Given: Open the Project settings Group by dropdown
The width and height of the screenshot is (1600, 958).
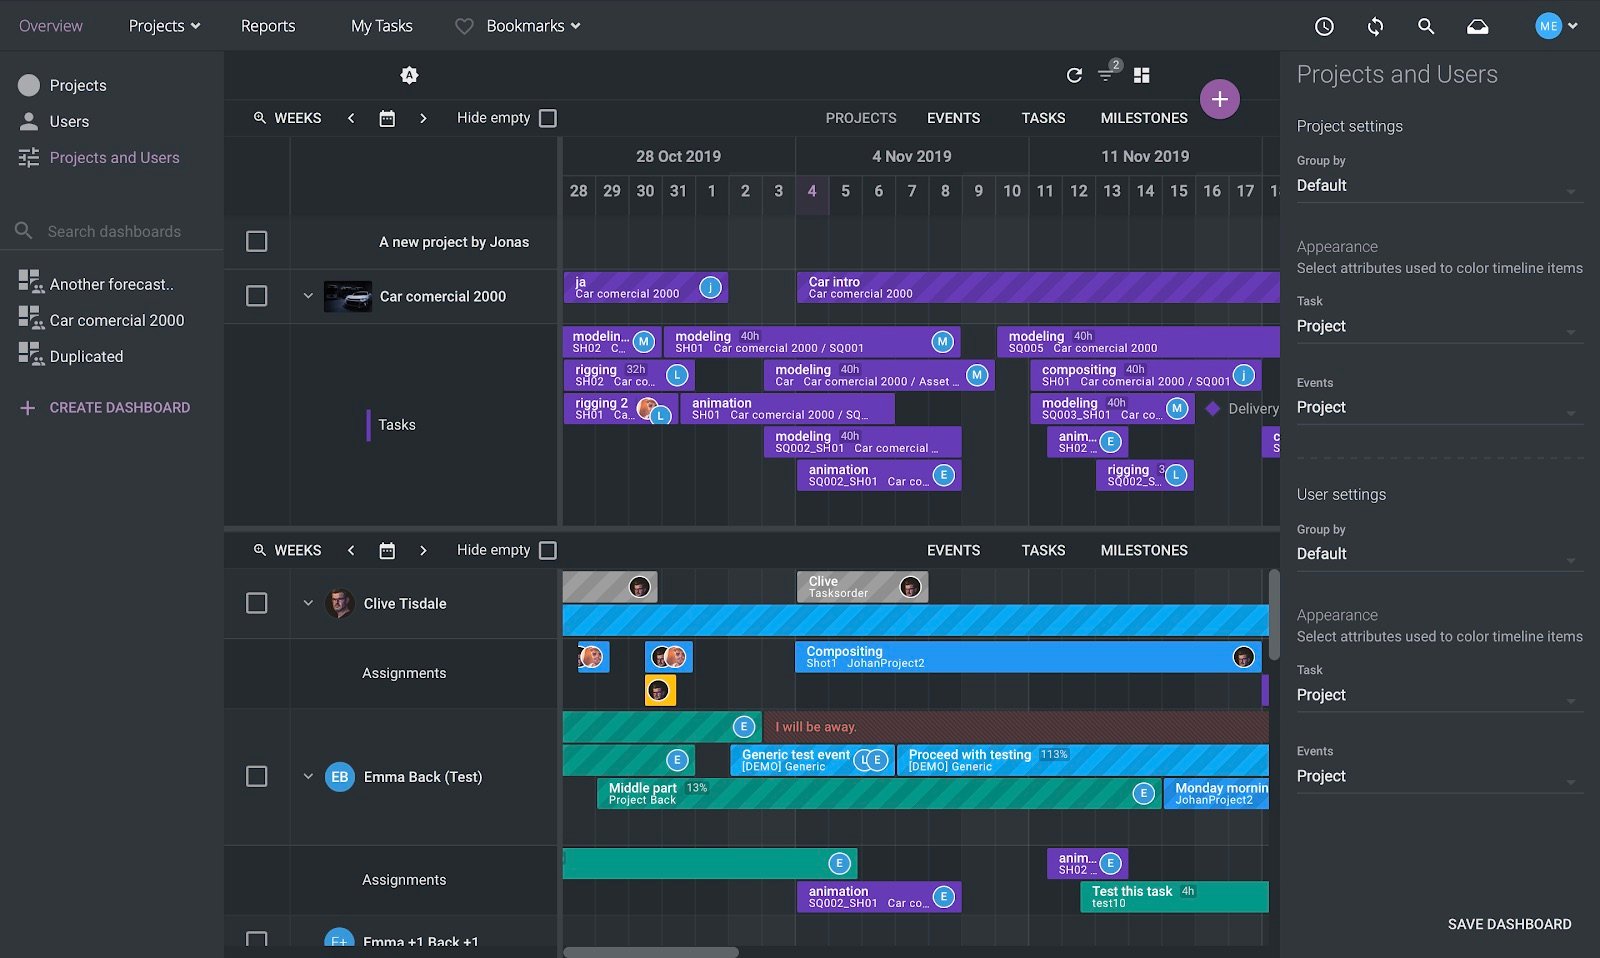Looking at the screenshot, I should click(x=1439, y=186).
